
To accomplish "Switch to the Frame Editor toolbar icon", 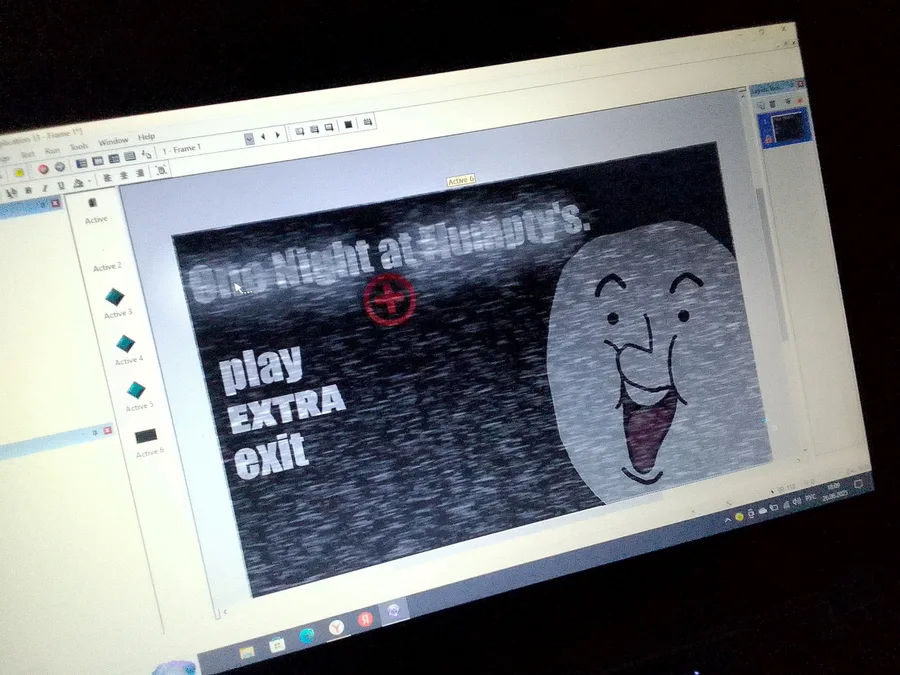I will click(98, 161).
